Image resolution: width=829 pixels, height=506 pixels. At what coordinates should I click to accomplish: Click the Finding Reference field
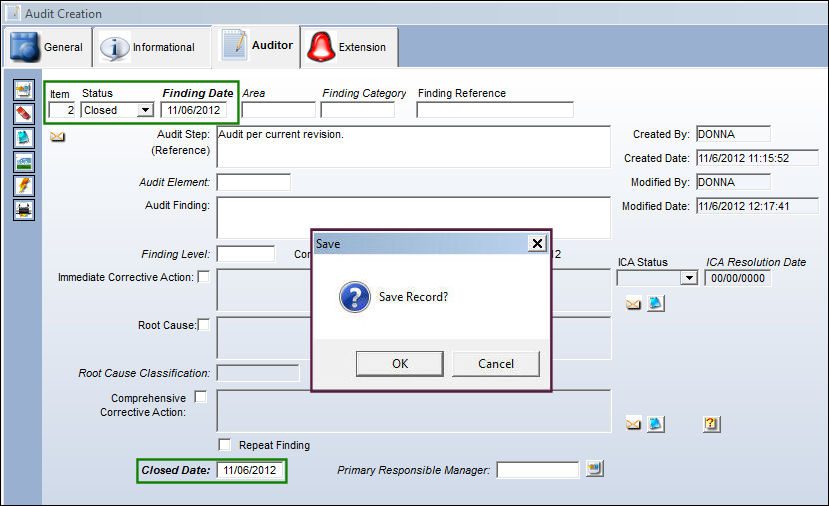coord(495,110)
